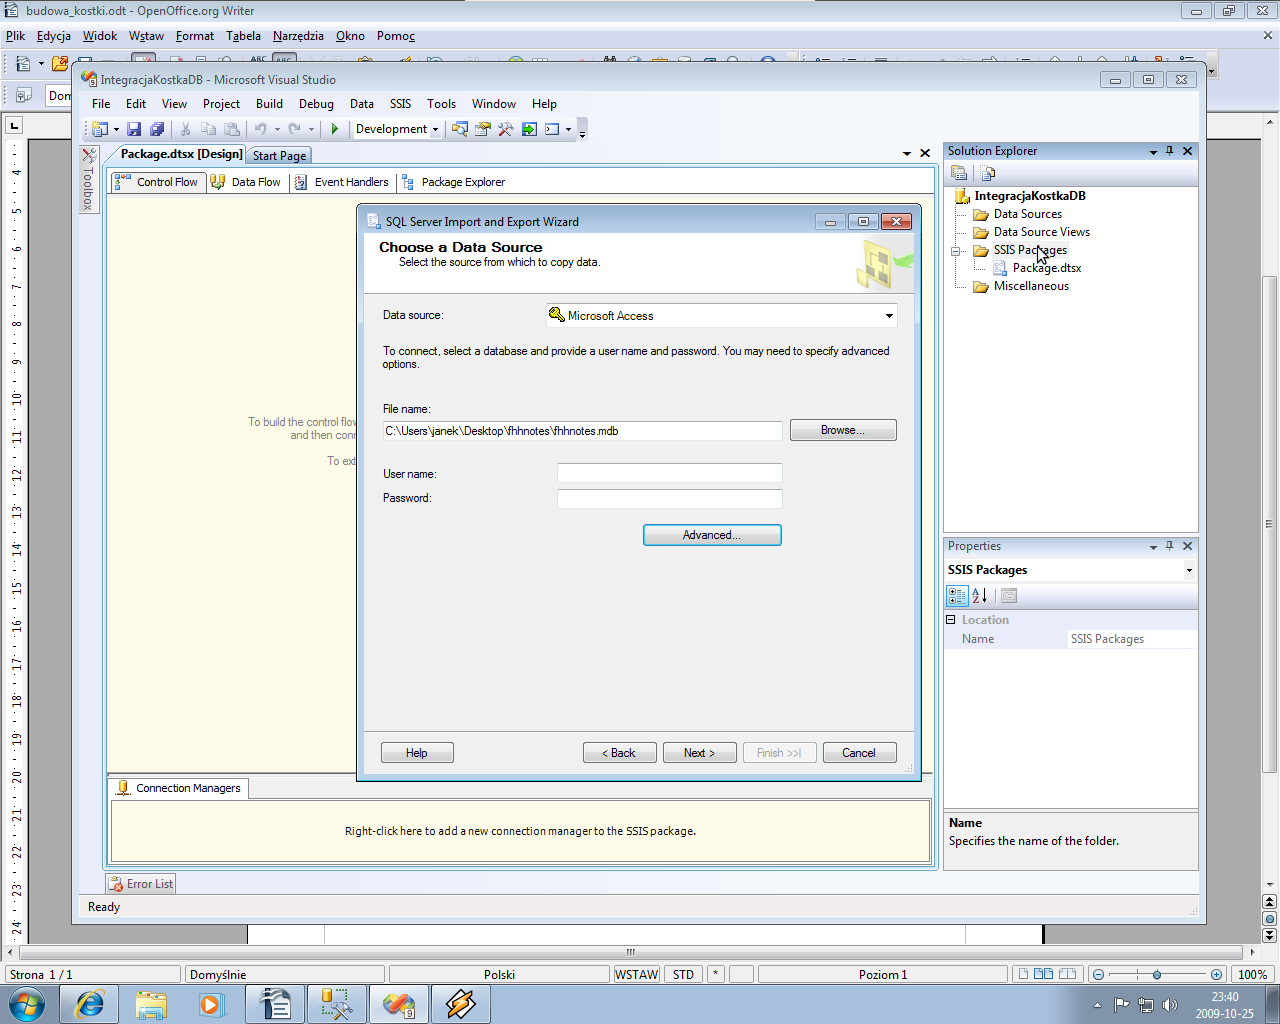Screen dimensions: 1280x1024
Task: Open the active files dropdown arrow beside document tabs
Action: click(x=907, y=154)
